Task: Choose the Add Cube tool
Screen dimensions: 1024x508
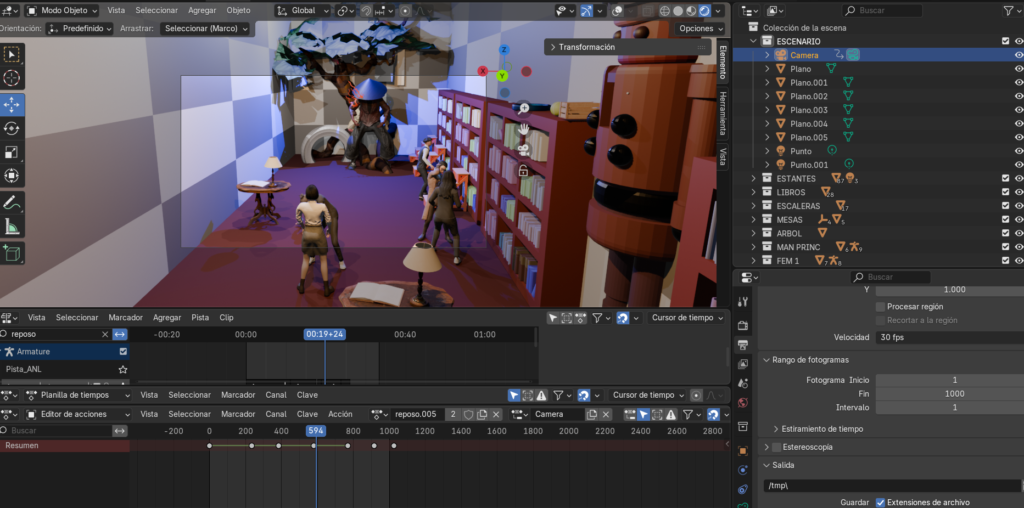Action: point(12,254)
